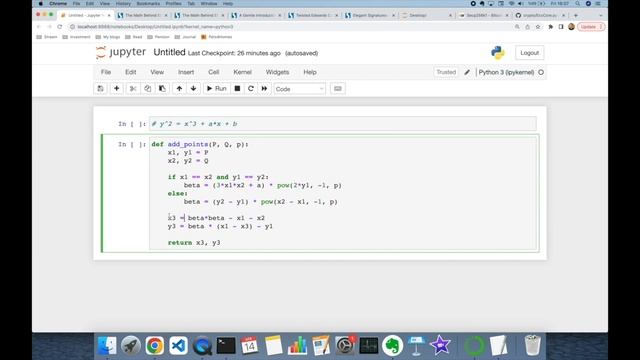Interrupt the kernel with the stop icon
The width and height of the screenshot is (640, 360).
pyautogui.click(x=237, y=89)
